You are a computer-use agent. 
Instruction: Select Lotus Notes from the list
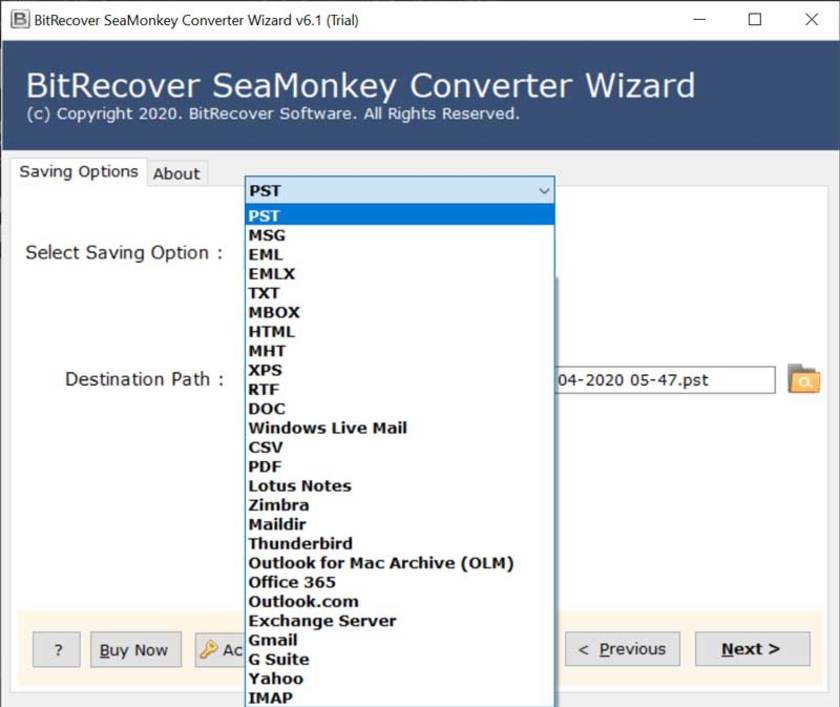click(x=400, y=486)
